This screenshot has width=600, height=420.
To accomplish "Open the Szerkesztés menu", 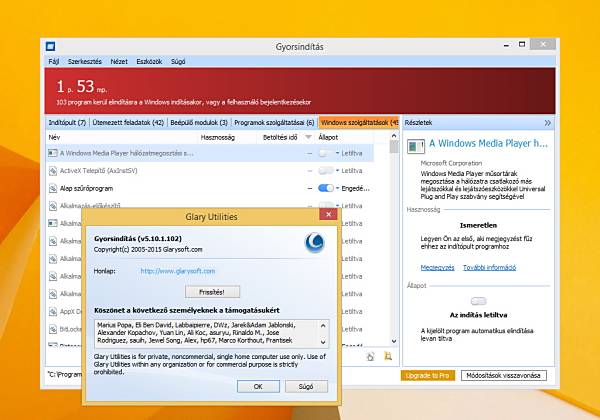I will tap(85, 62).
